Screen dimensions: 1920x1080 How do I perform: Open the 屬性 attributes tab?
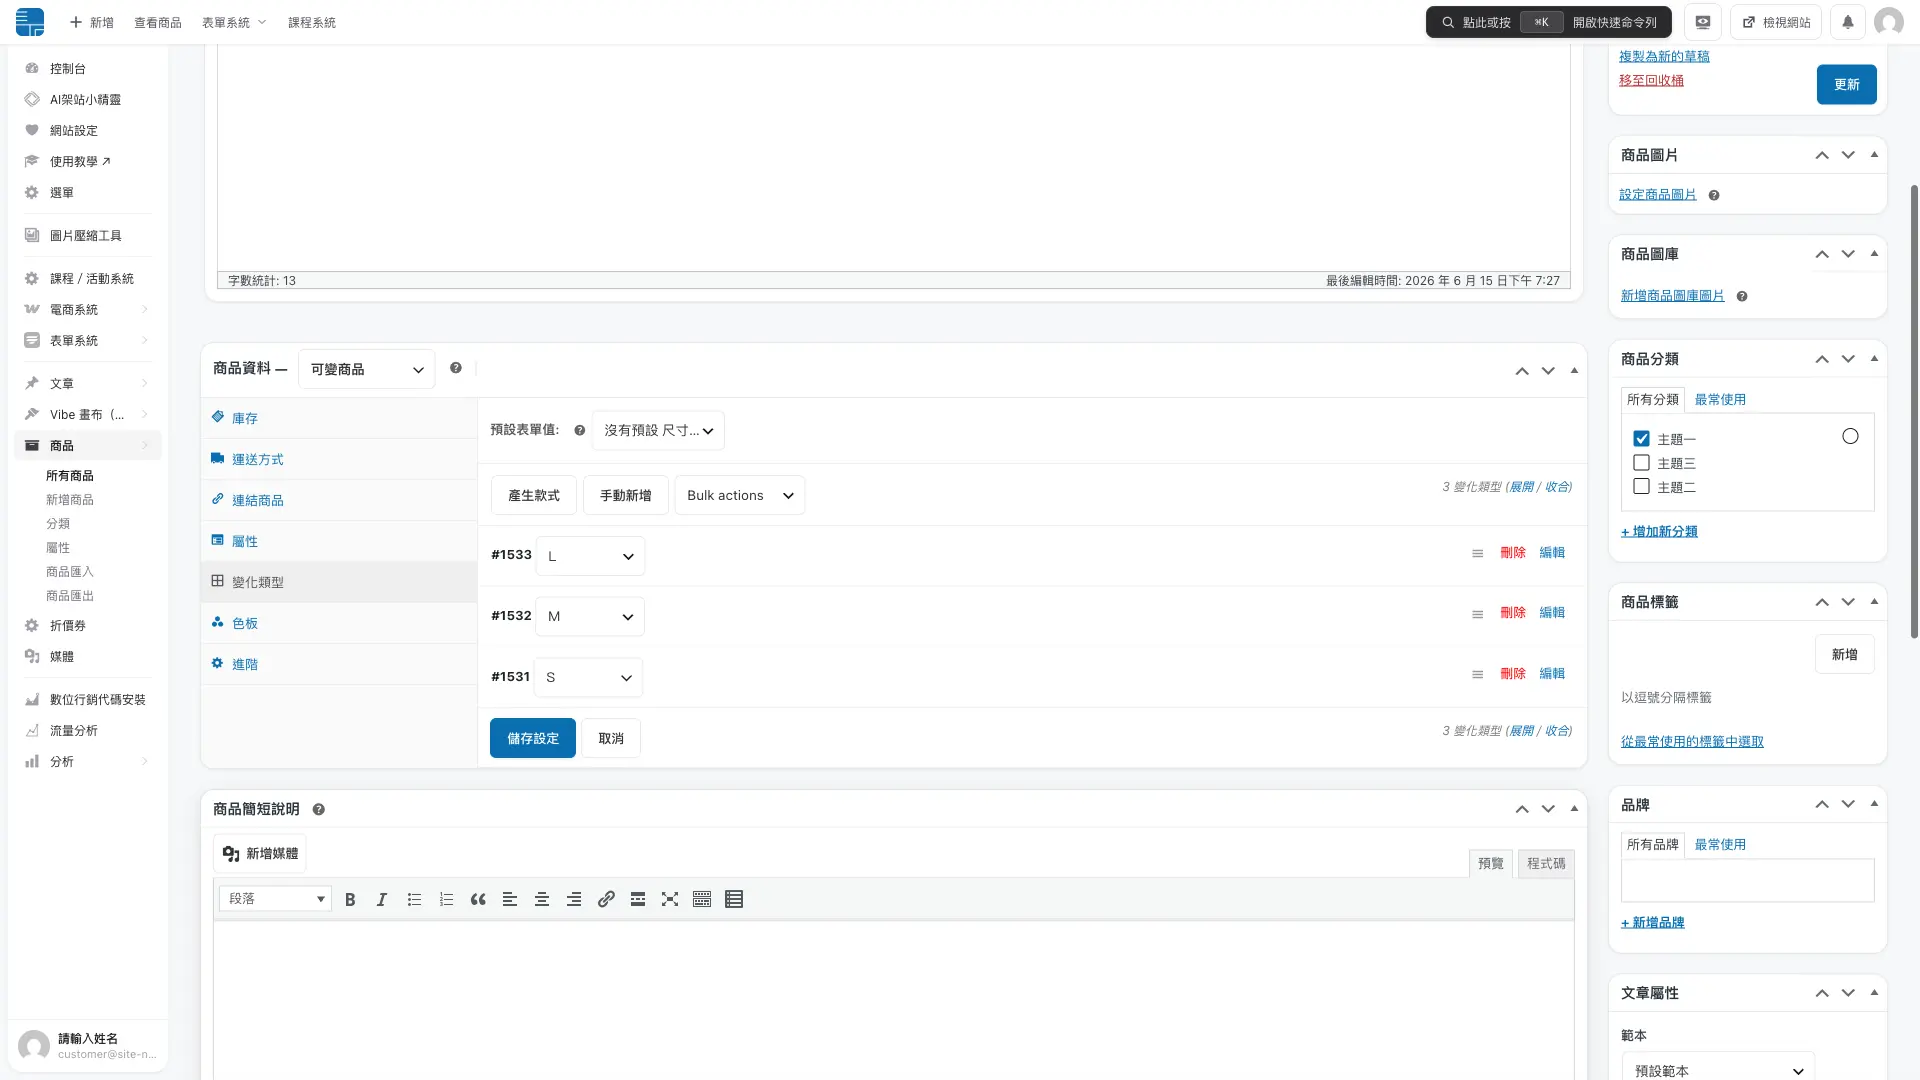tap(339, 541)
